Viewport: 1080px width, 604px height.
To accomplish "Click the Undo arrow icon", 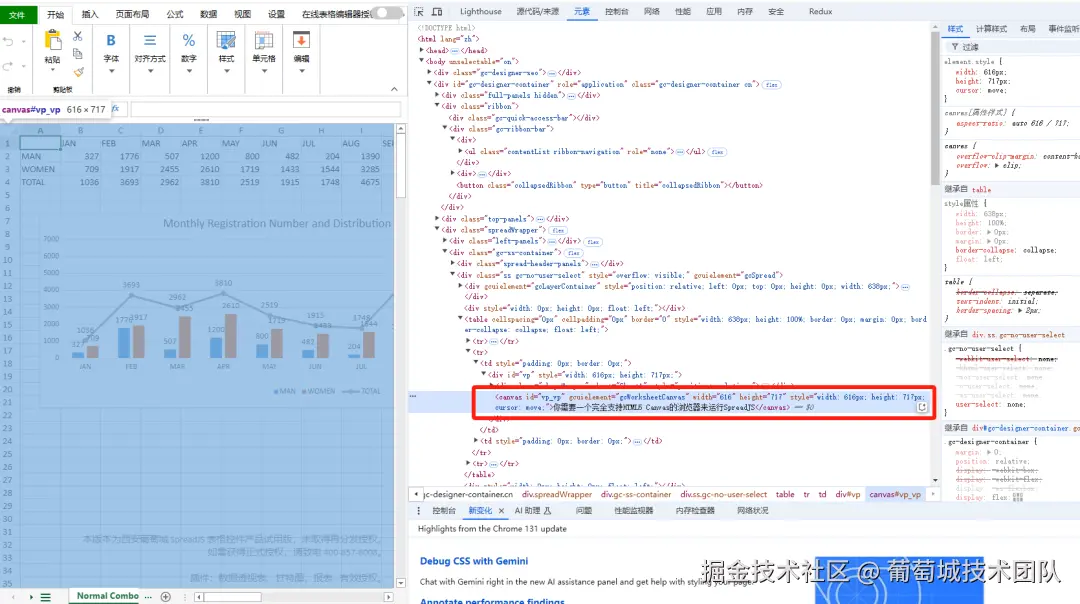I will click(x=8, y=42).
